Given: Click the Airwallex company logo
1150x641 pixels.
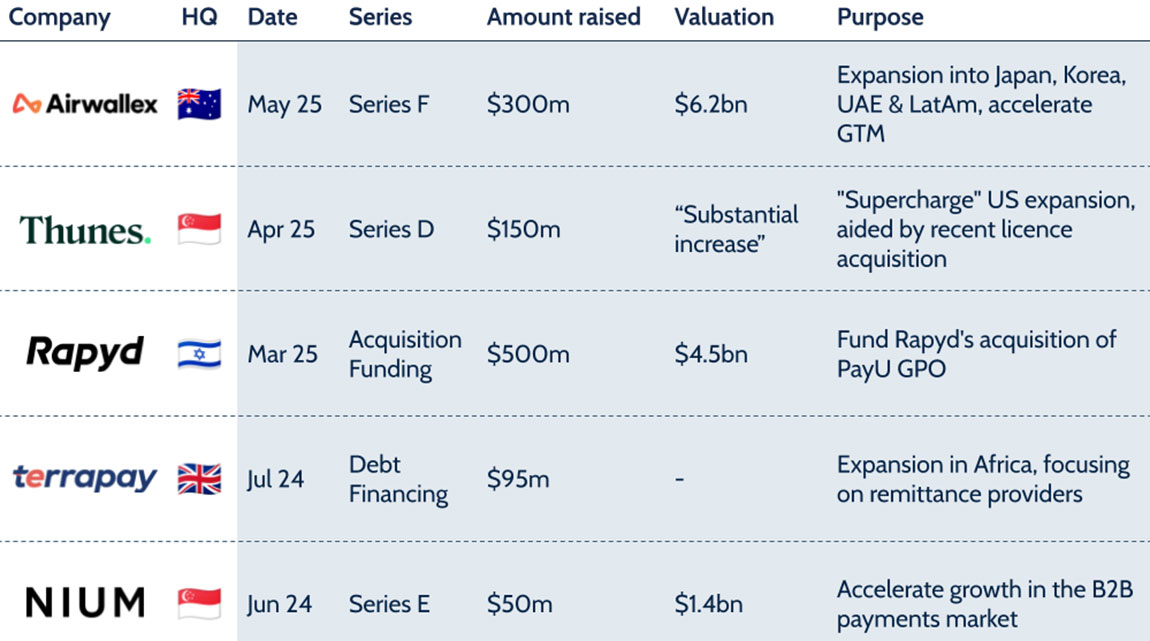Looking at the screenshot, I should click(85, 104).
